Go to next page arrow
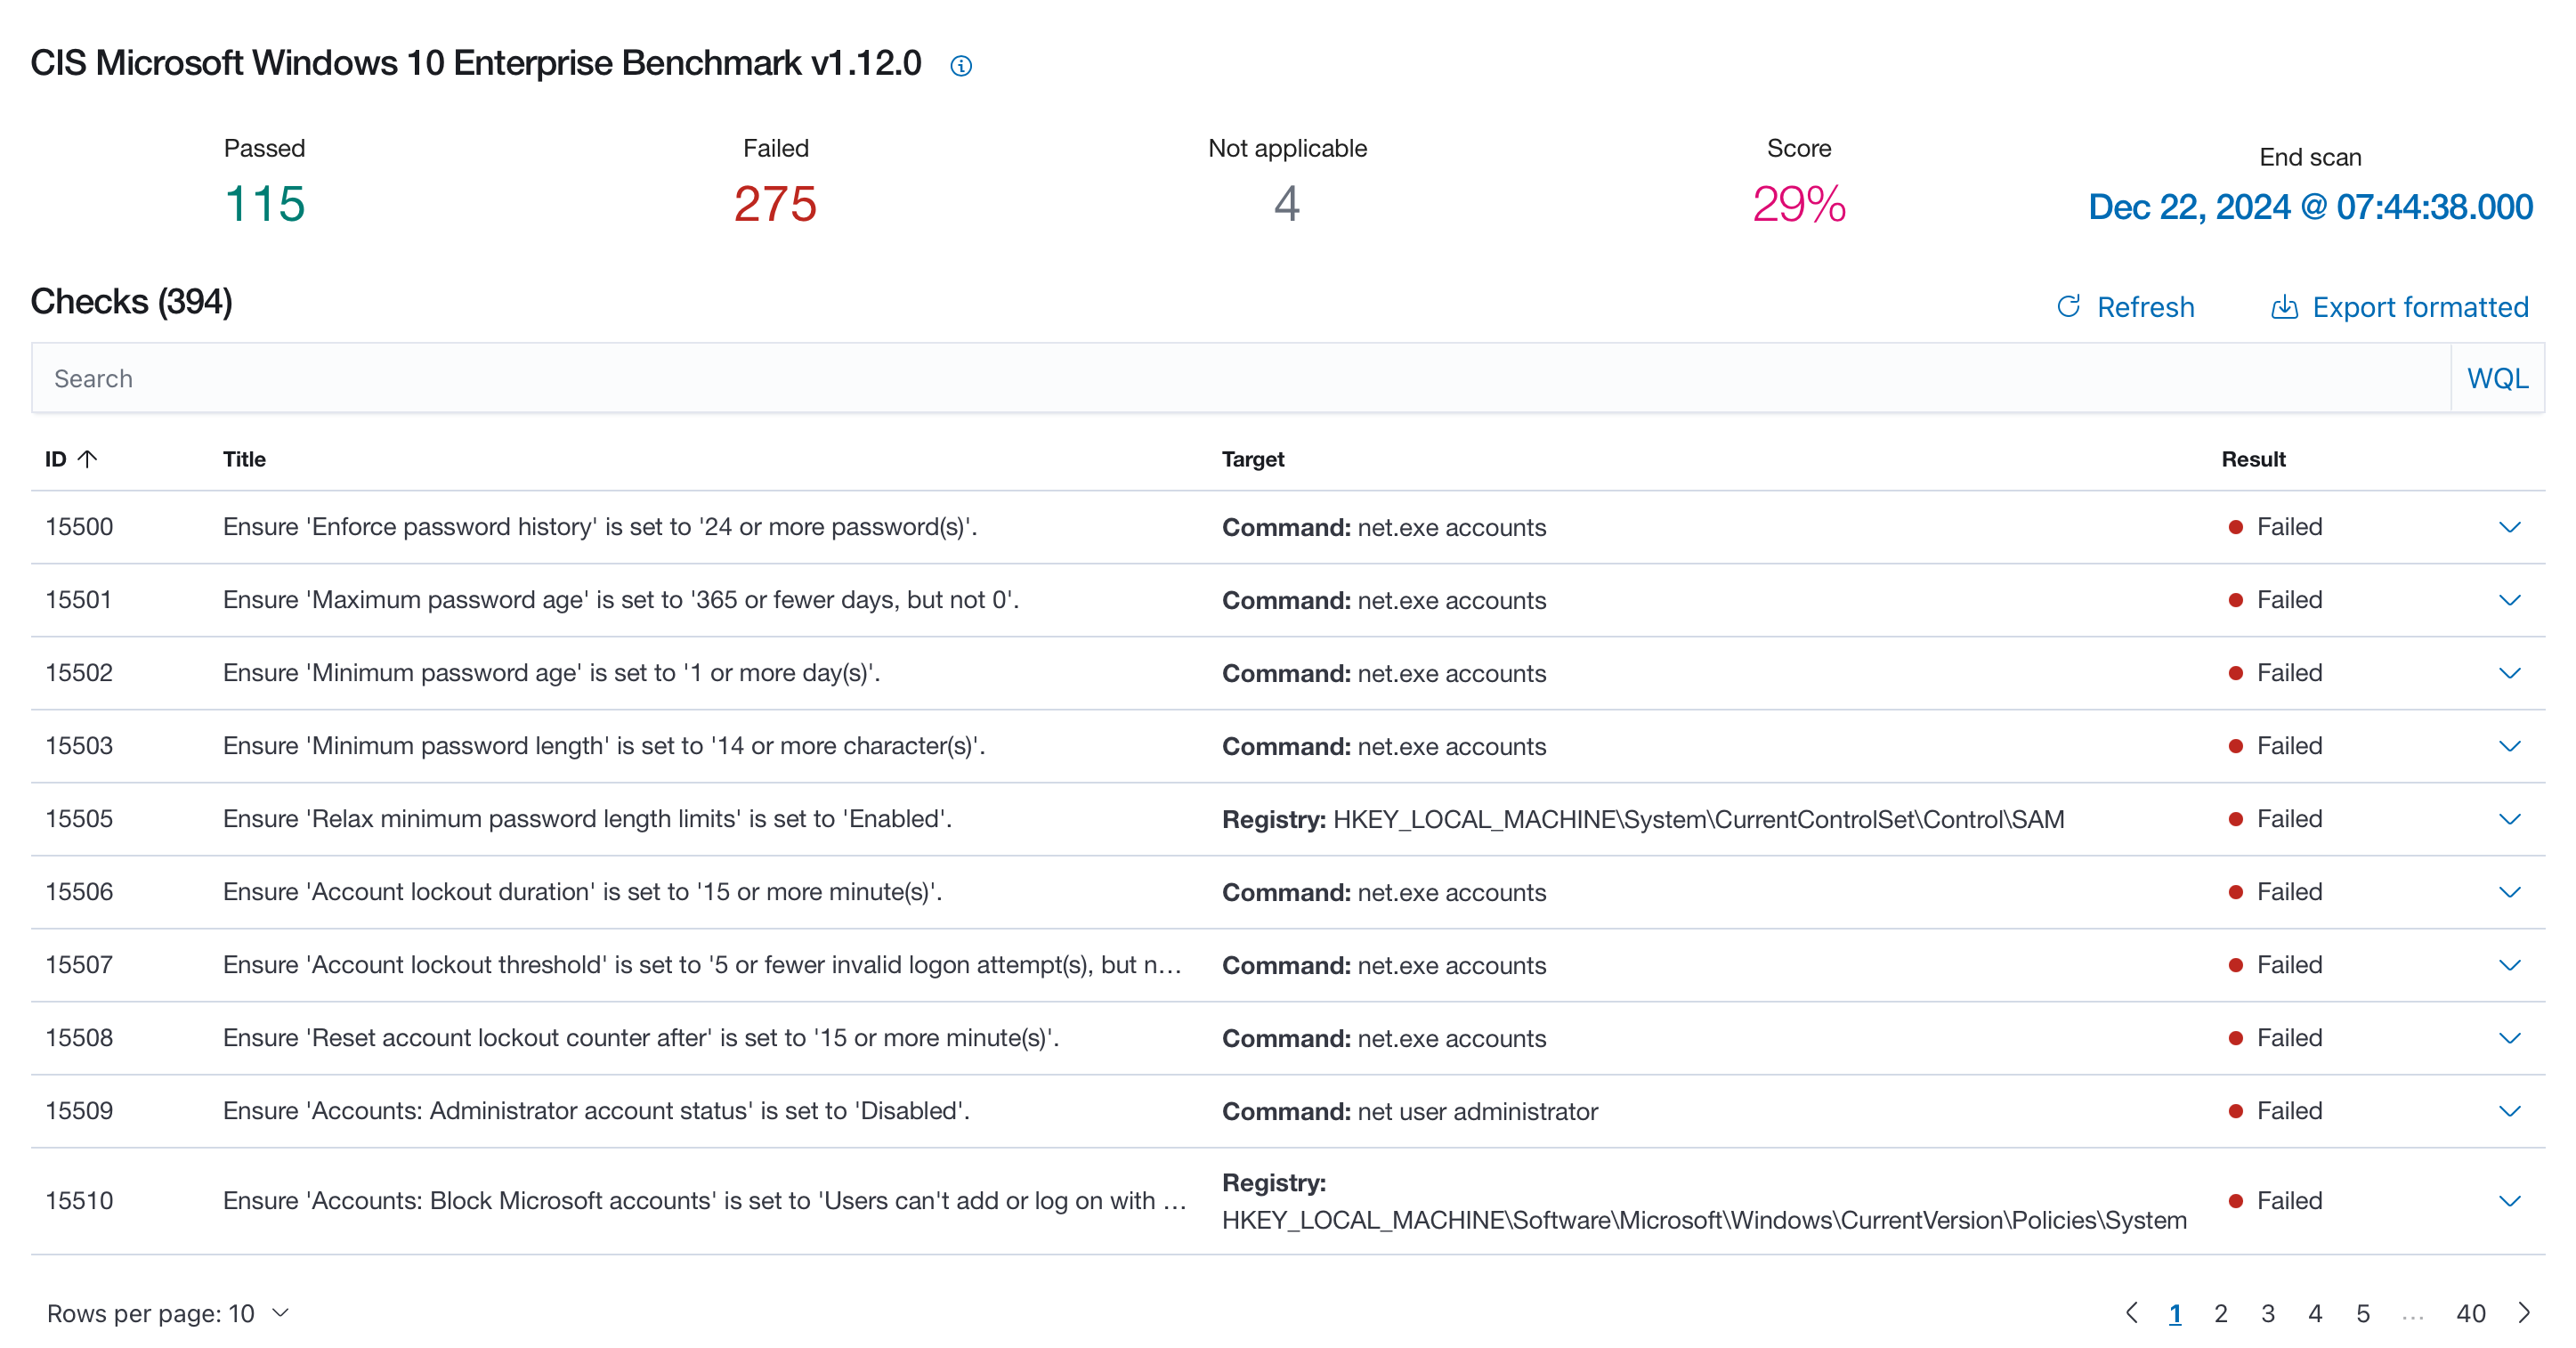 2524,1313
